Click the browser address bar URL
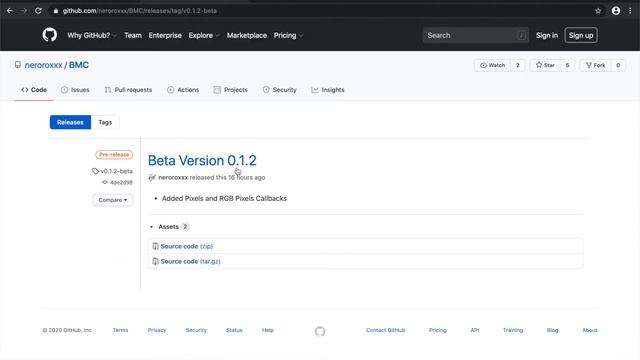 coord(140,11)
